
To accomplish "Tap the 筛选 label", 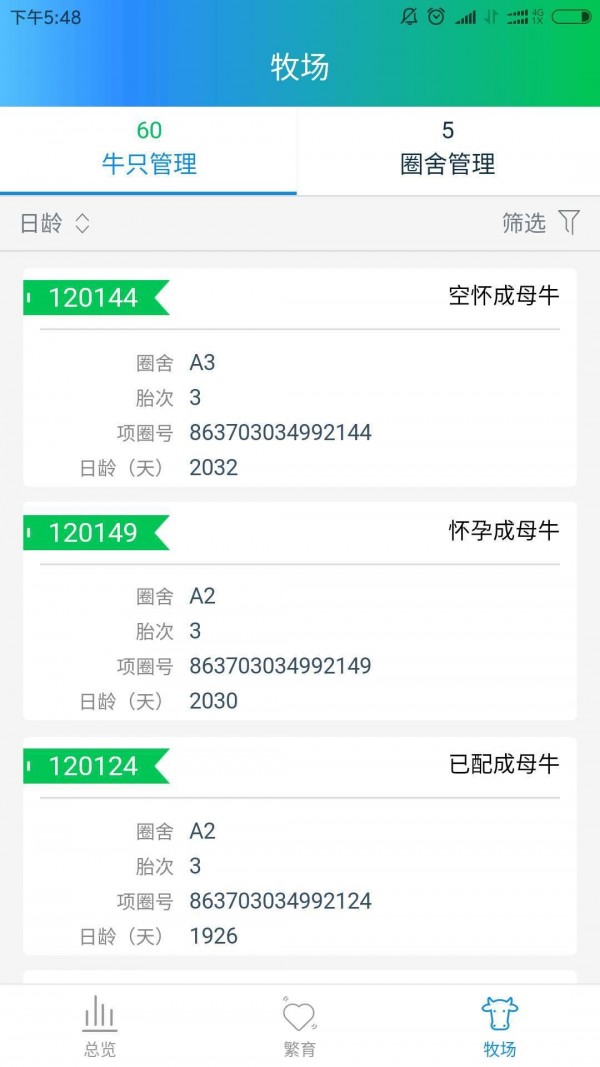I will tap(523, 223).
